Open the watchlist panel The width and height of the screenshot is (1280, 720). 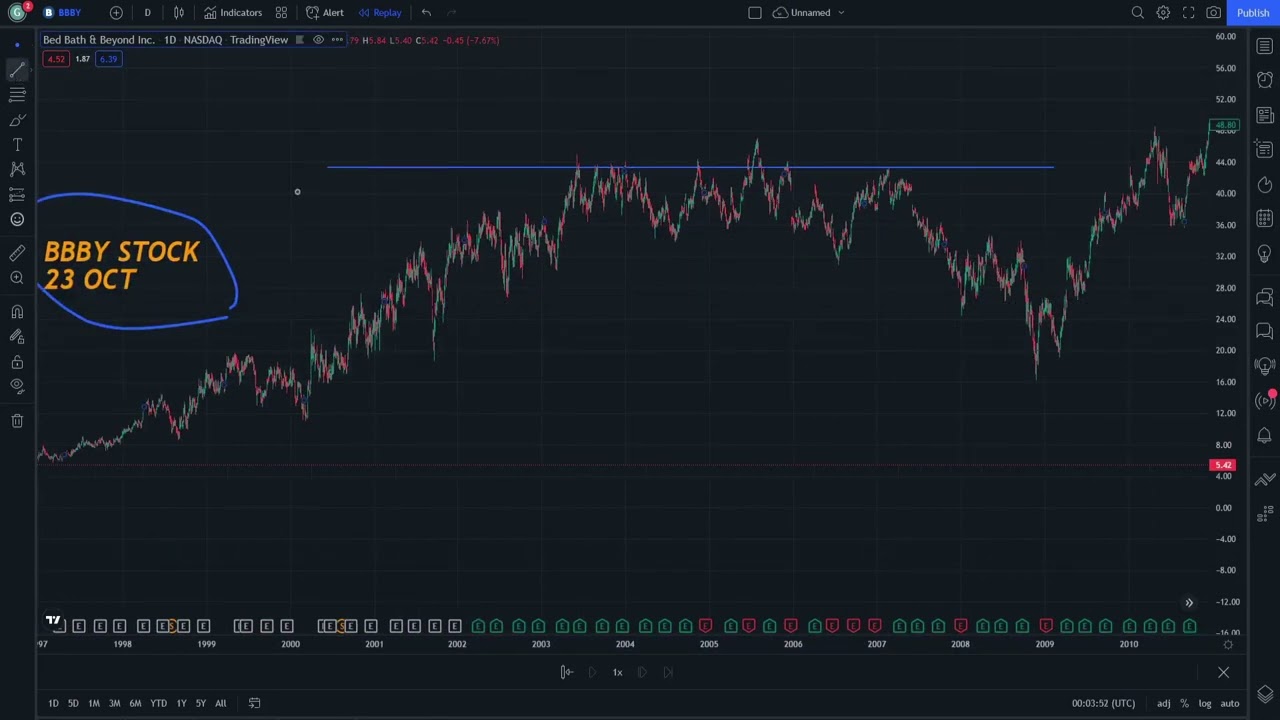tap(1265, 46)
